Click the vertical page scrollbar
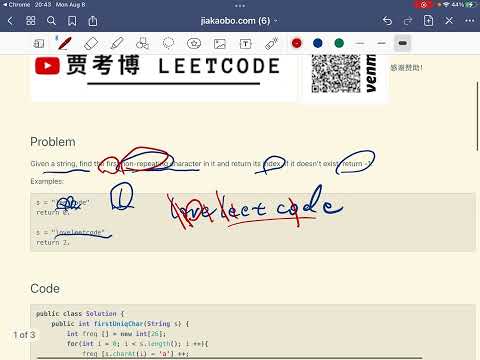 pyautogui.click(x=478, y=116)
